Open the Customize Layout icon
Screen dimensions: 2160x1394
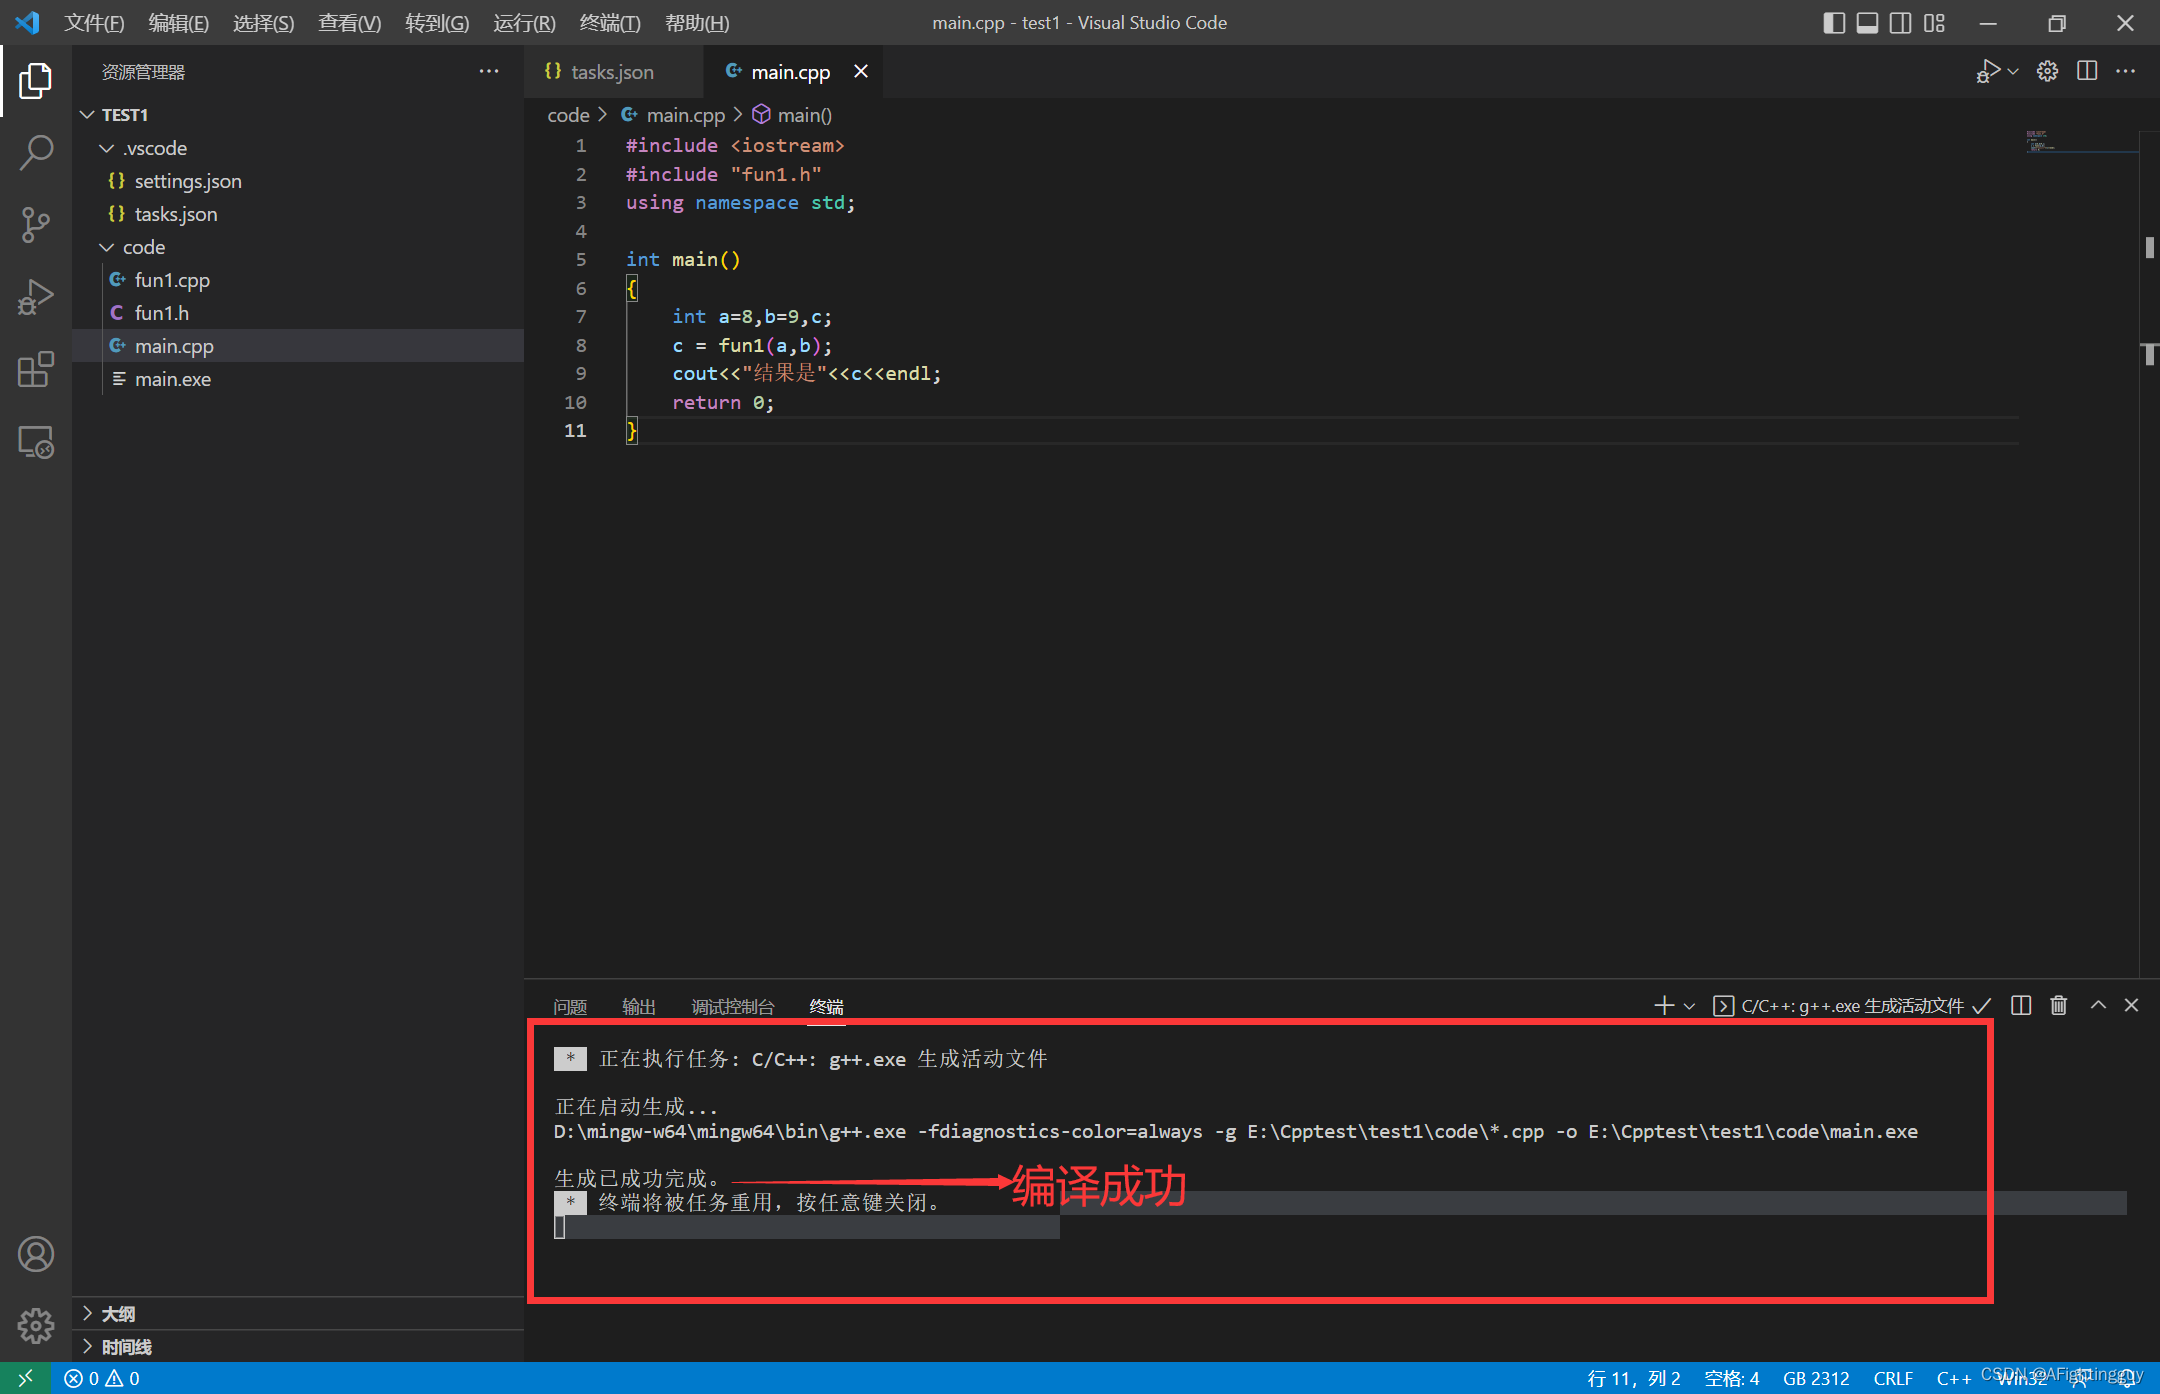[x=1934, y=22]
